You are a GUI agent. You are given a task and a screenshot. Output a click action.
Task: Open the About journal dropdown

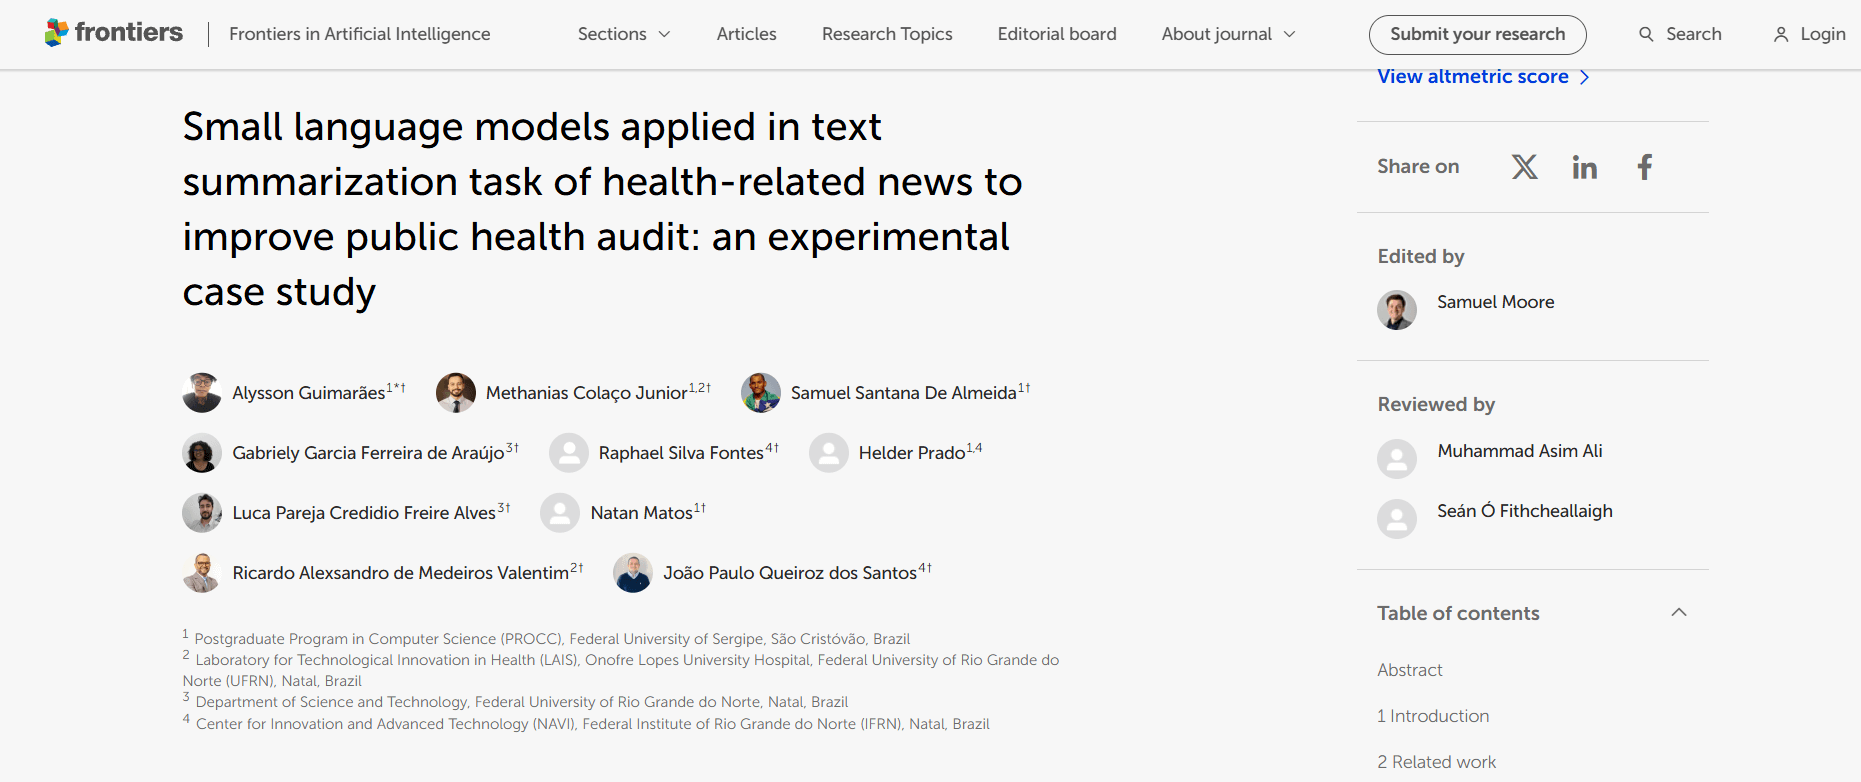point(1228,34)
